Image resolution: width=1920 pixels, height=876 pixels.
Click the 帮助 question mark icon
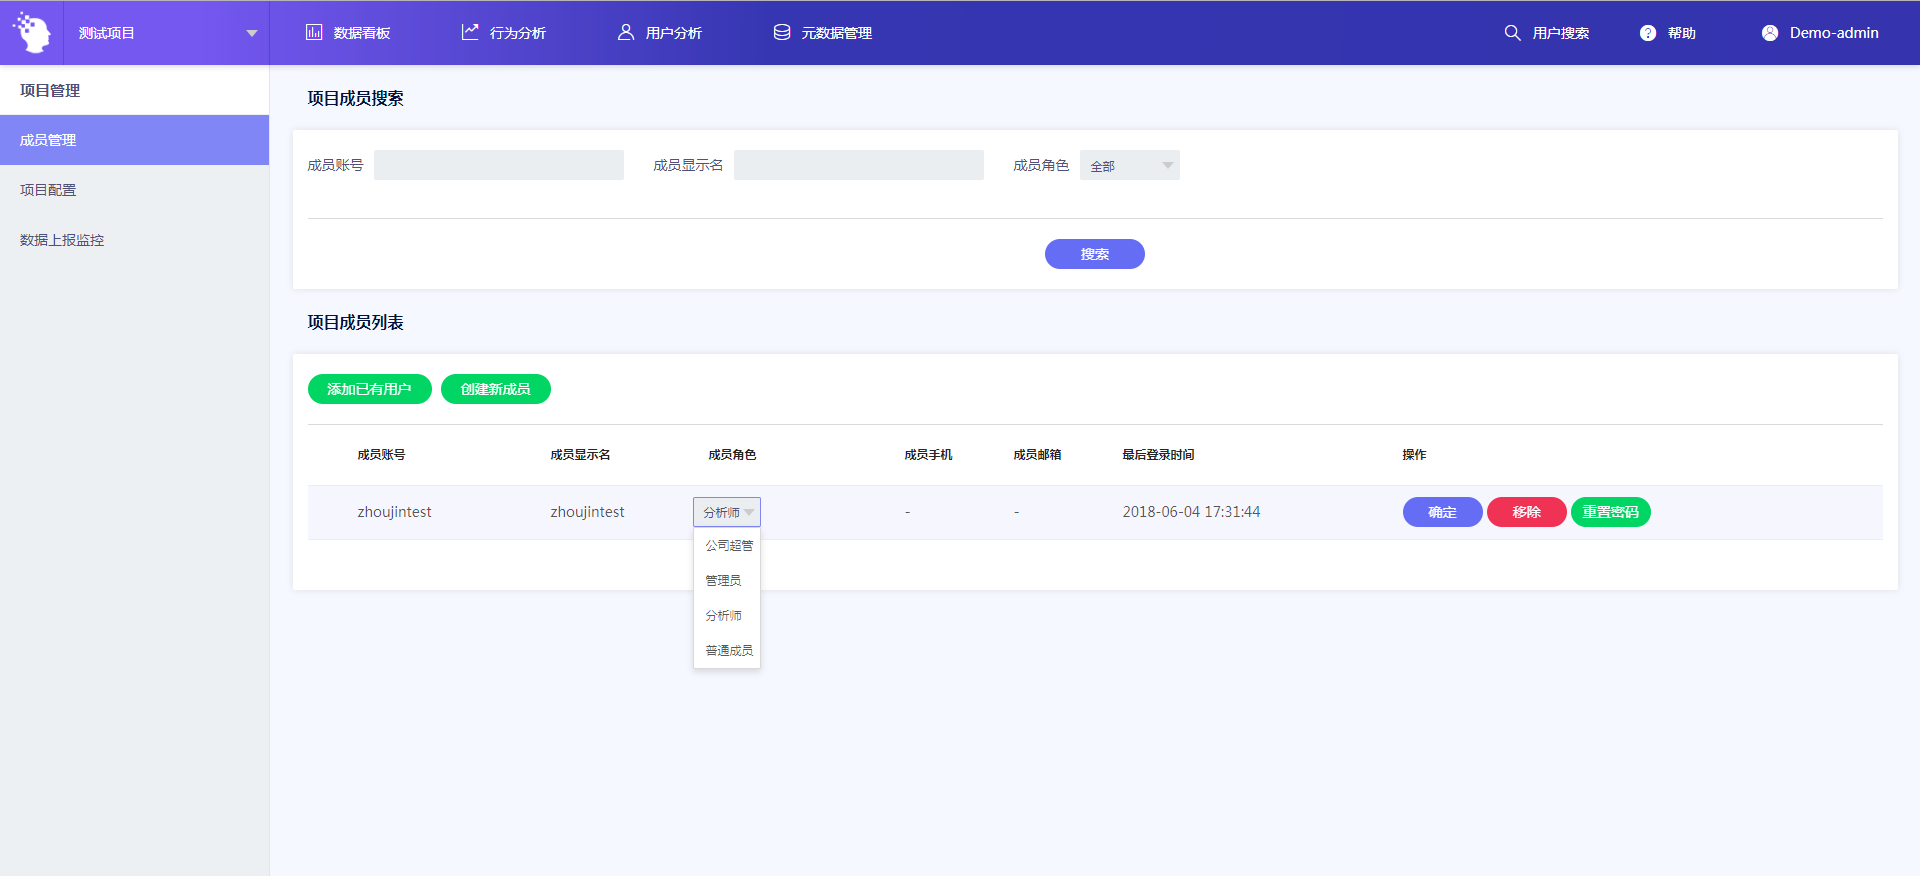point(1648,33)
